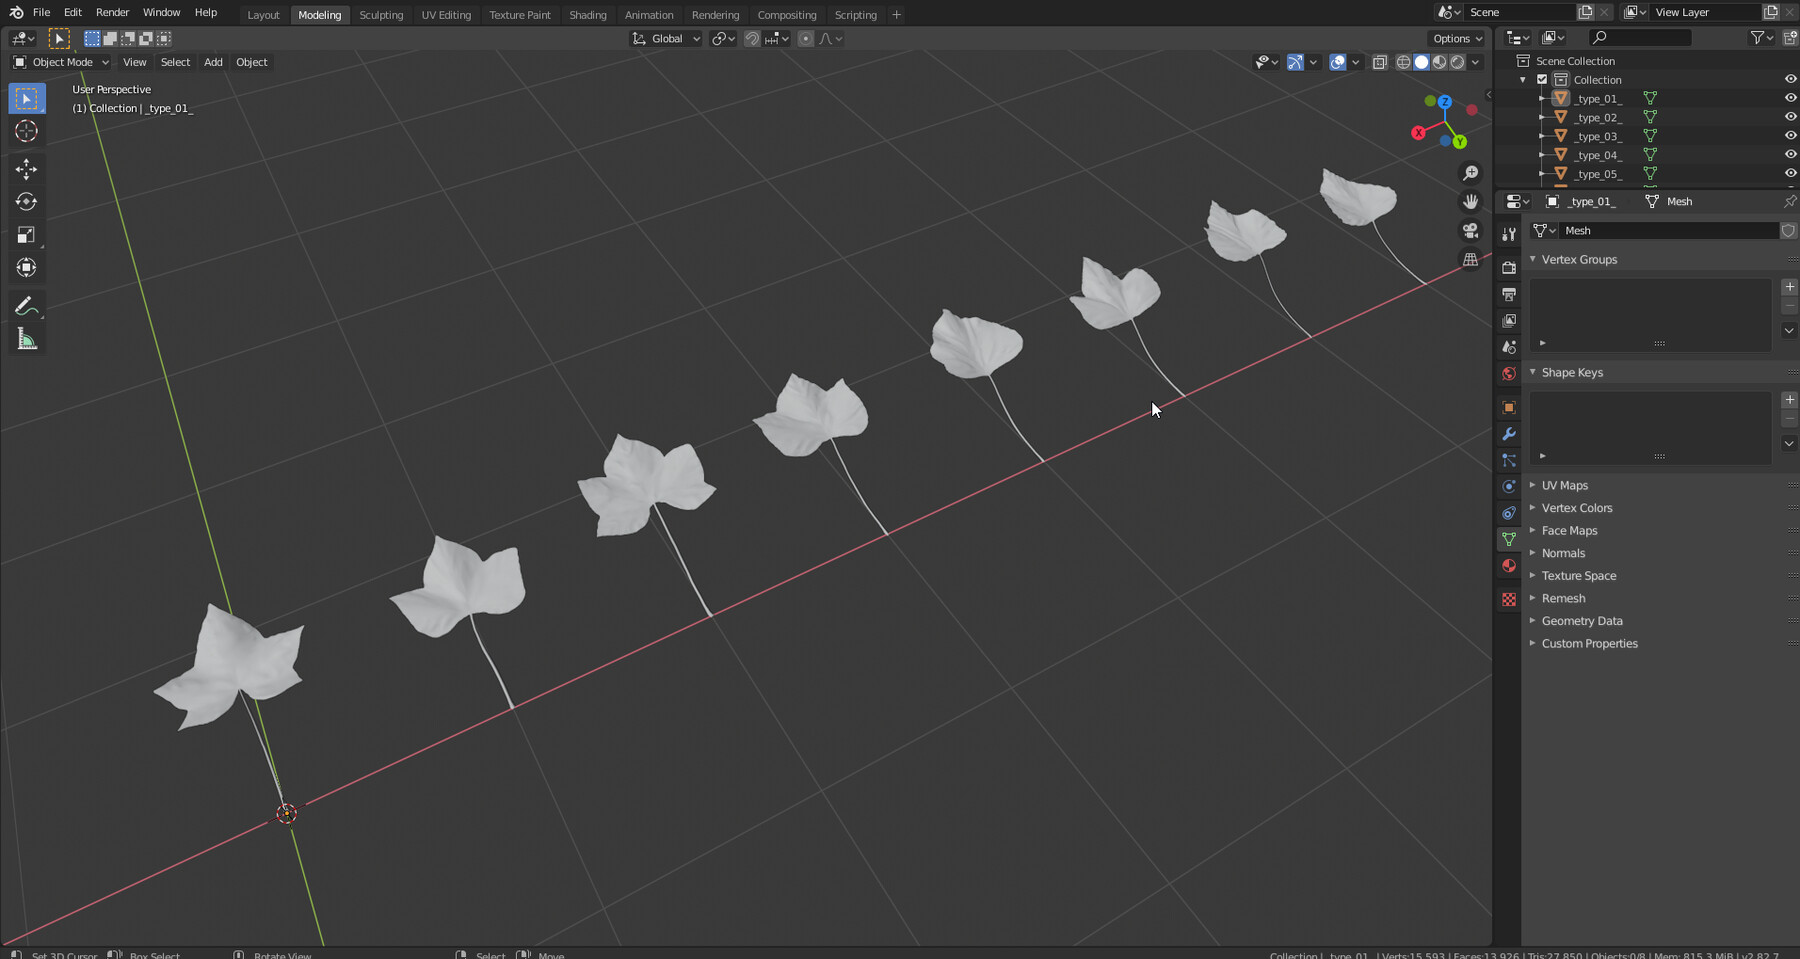The image size is (1800, 959).
Task: Open the Options popover in viewport header
Action: tap(1456, 38)
